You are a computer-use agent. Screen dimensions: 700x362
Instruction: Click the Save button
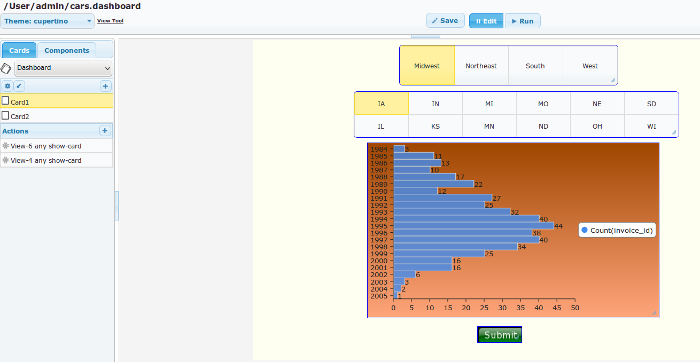445,21
